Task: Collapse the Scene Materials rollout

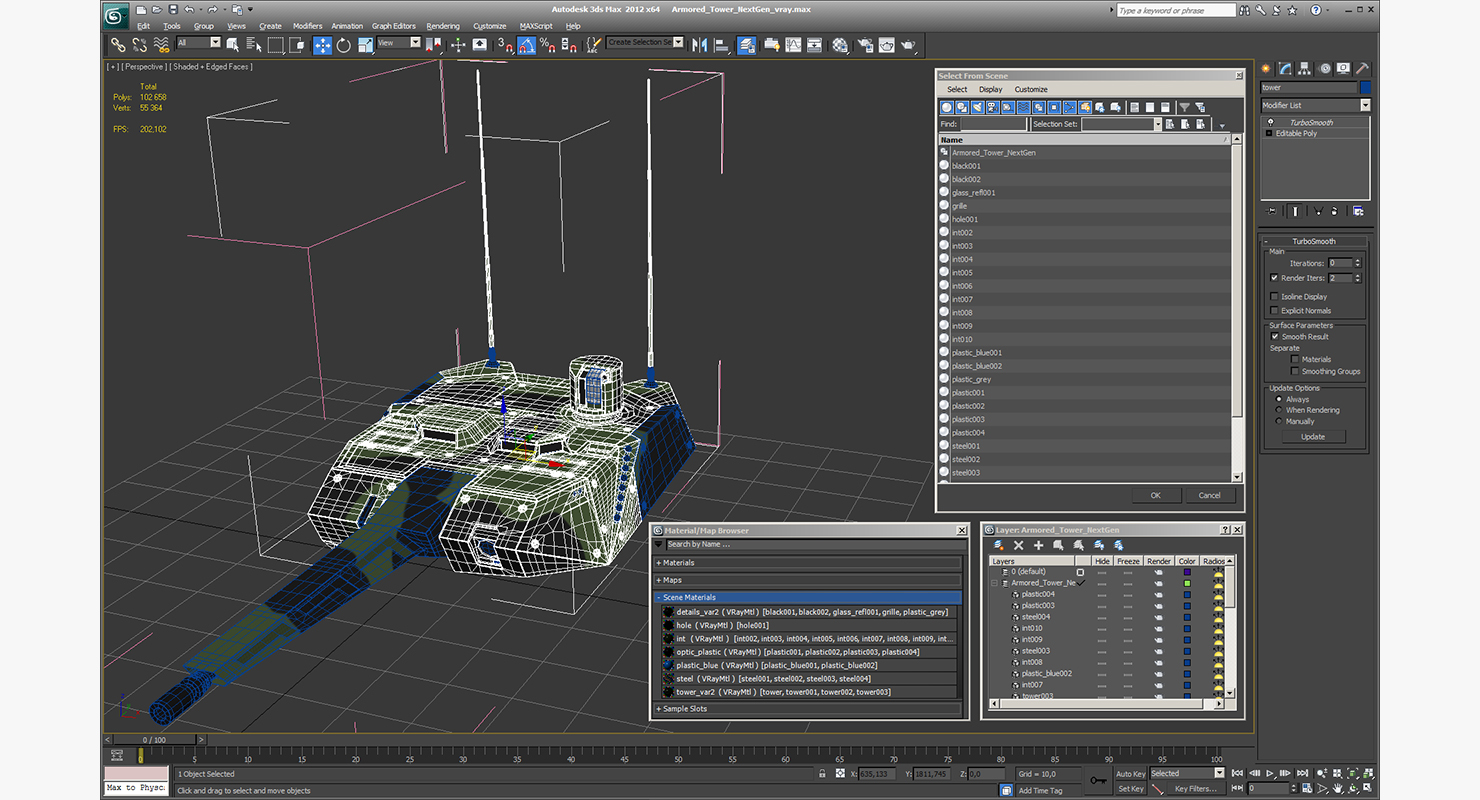Action: [808, 597]
